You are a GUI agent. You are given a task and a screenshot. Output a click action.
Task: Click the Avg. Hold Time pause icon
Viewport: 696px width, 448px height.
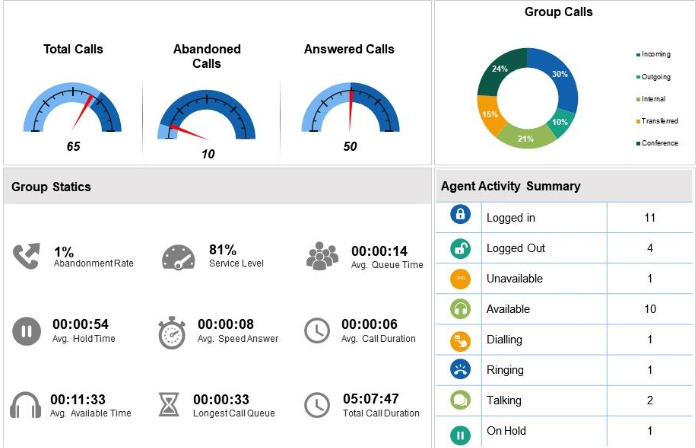pyautogui.click(x=26, y=330)
